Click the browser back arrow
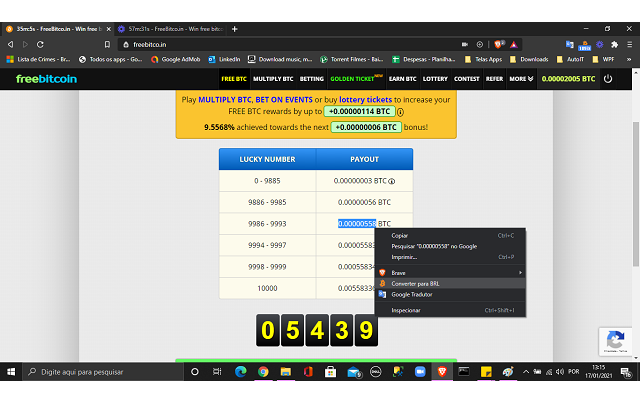 pos(11,44)
